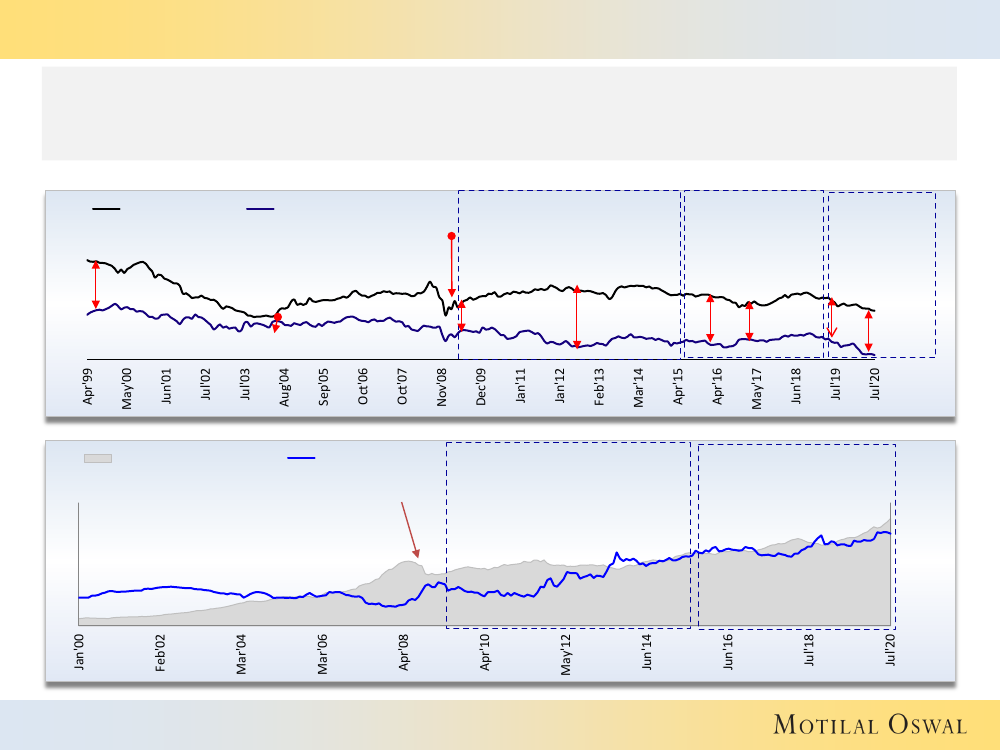
Task: Click the gray area legend swatch in bottom chart
Action: point(97,458)
